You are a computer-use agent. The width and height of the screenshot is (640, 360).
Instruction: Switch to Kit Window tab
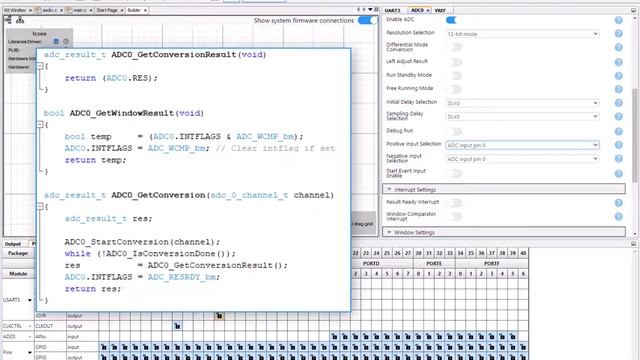tap(18, 10)
